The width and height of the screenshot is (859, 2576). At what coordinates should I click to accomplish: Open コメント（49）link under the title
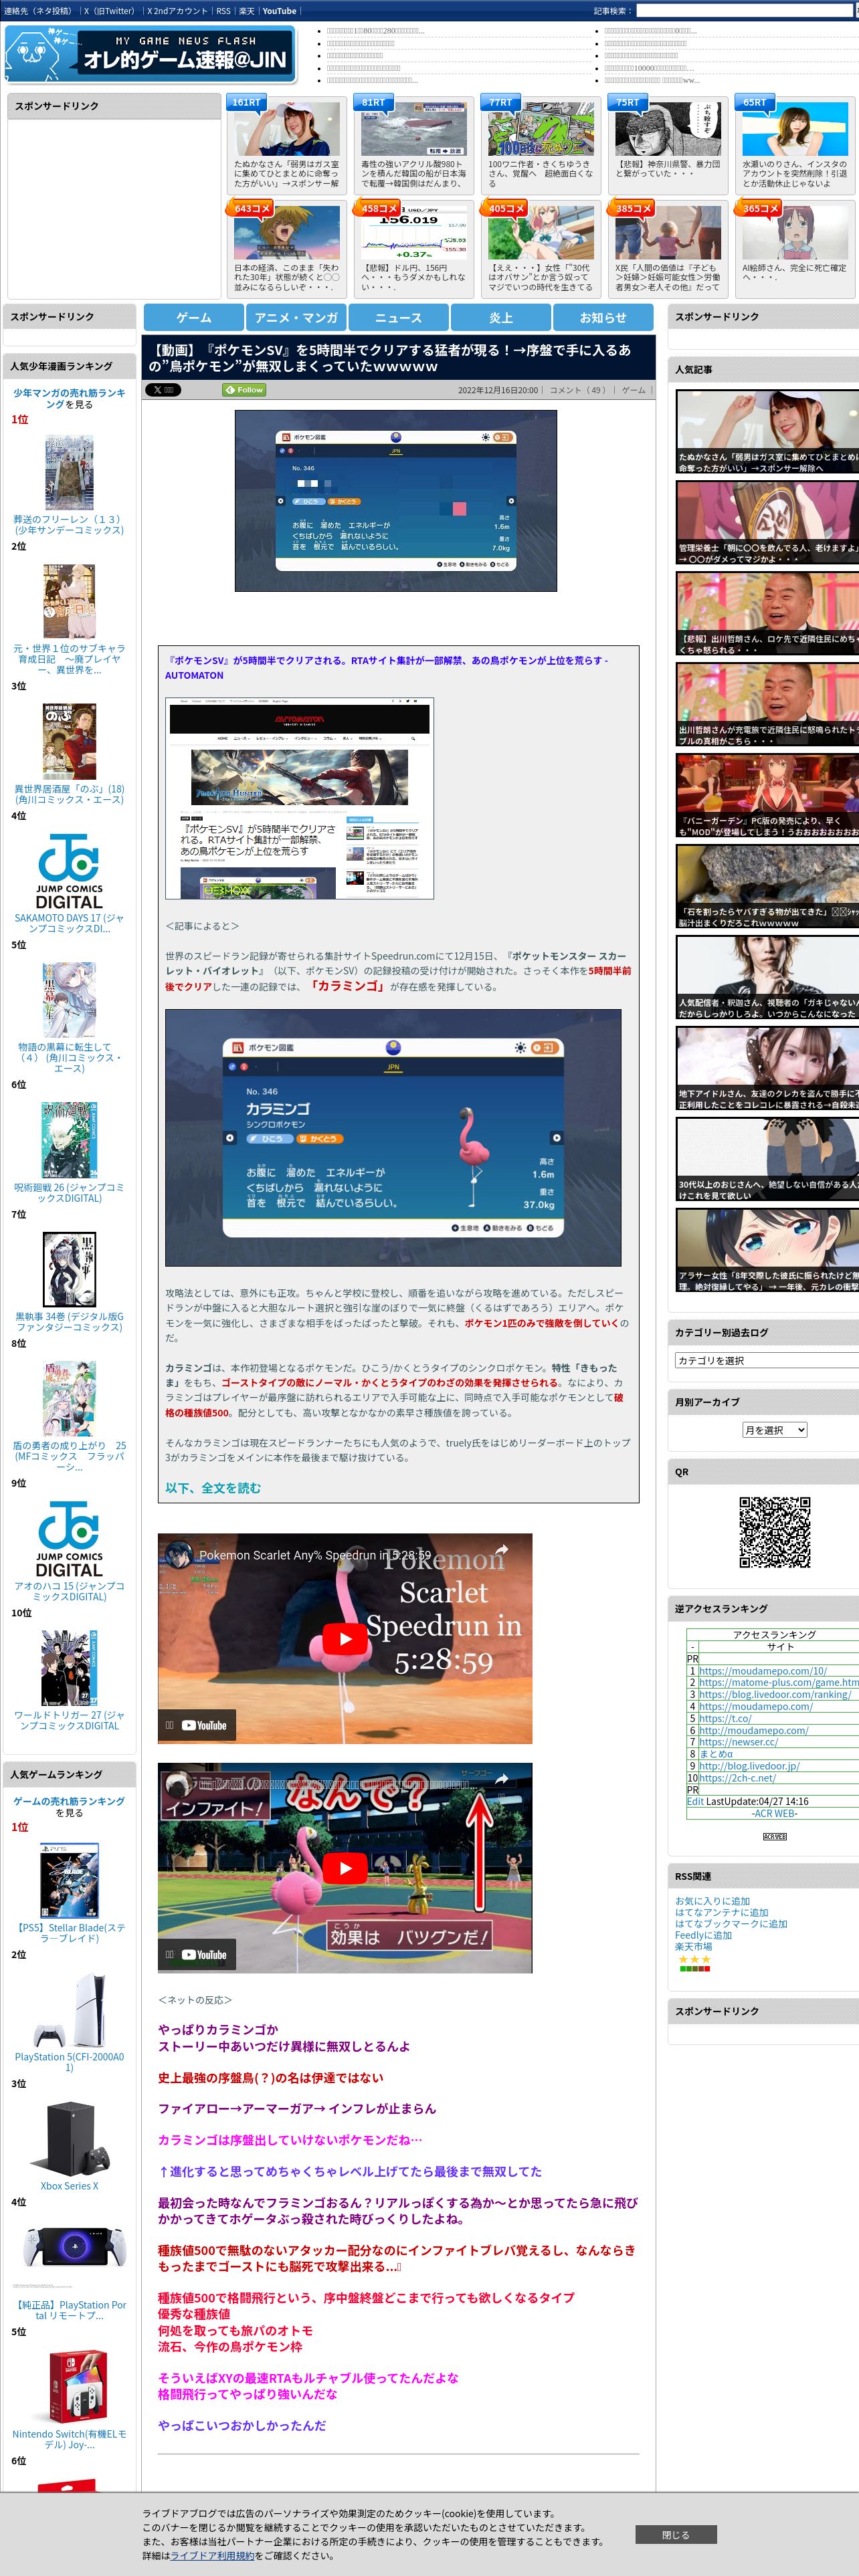[x=579, y=390]
